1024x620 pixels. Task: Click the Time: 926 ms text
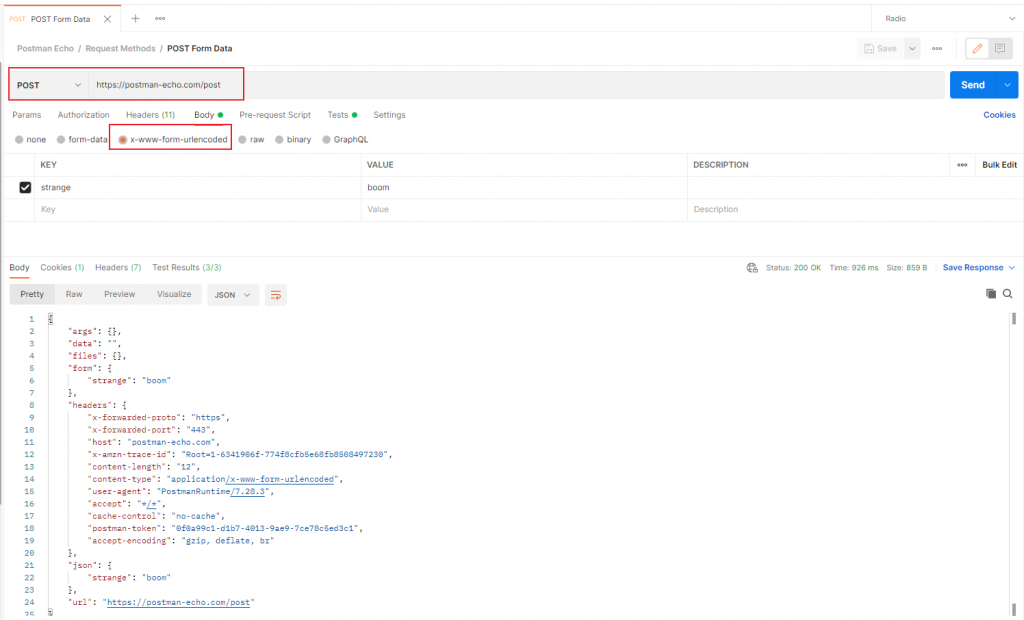pyautogui.click(x=854, y=268)
